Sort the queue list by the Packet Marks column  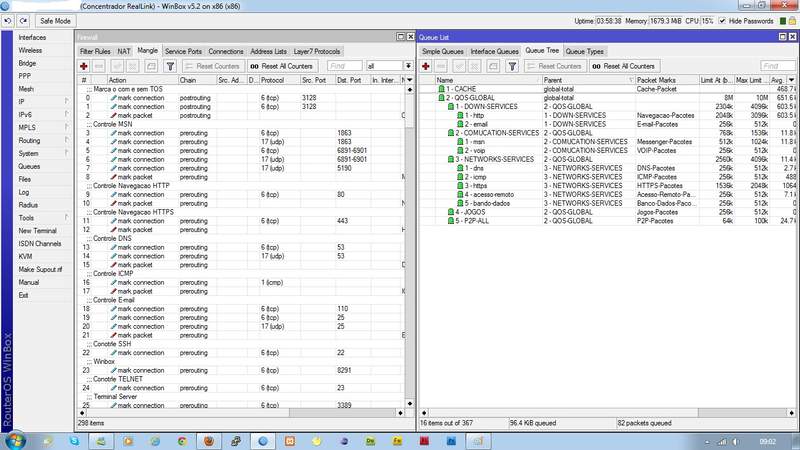pyautogui.click(x=666, y=80)
